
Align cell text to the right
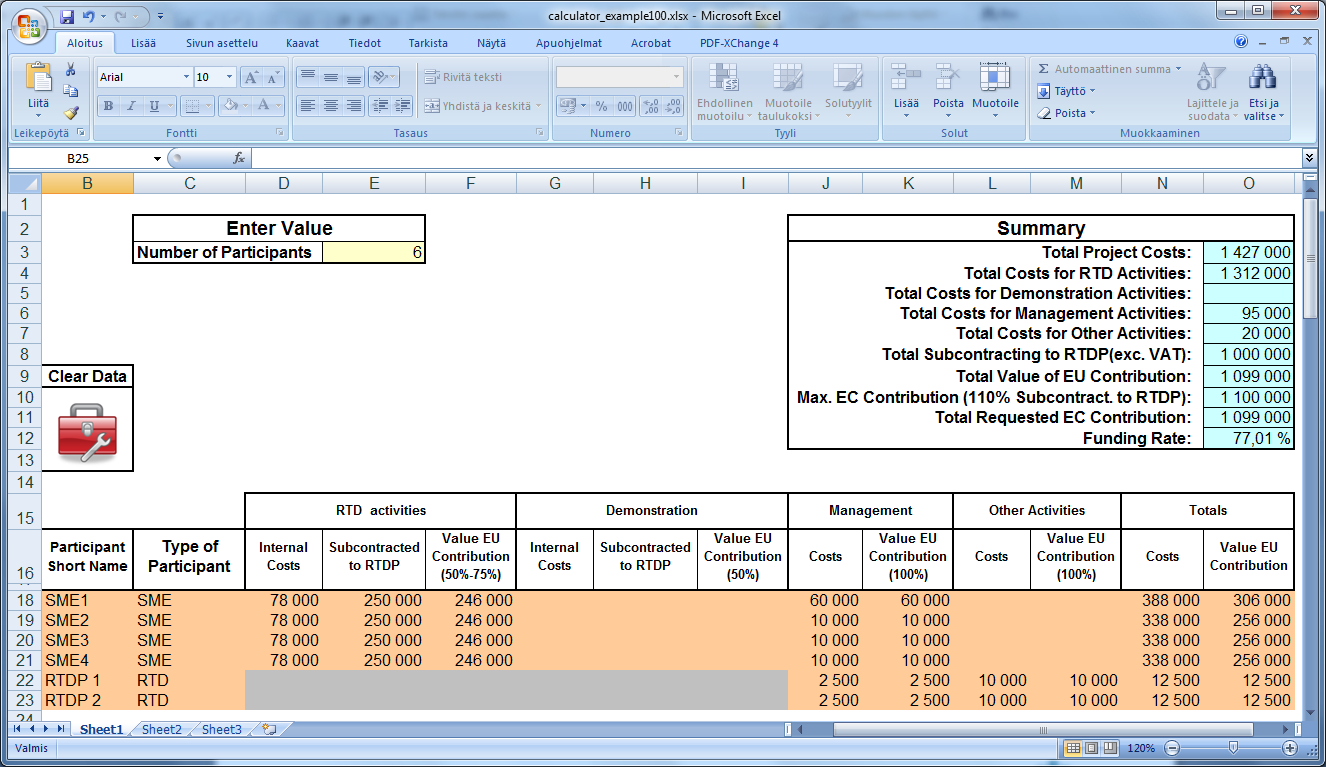[x=353, y=106]
